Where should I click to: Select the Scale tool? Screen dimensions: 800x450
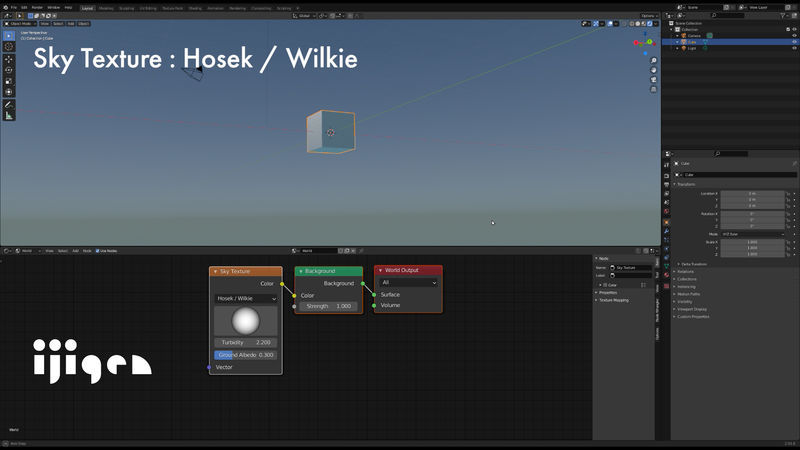coord(9,81)
